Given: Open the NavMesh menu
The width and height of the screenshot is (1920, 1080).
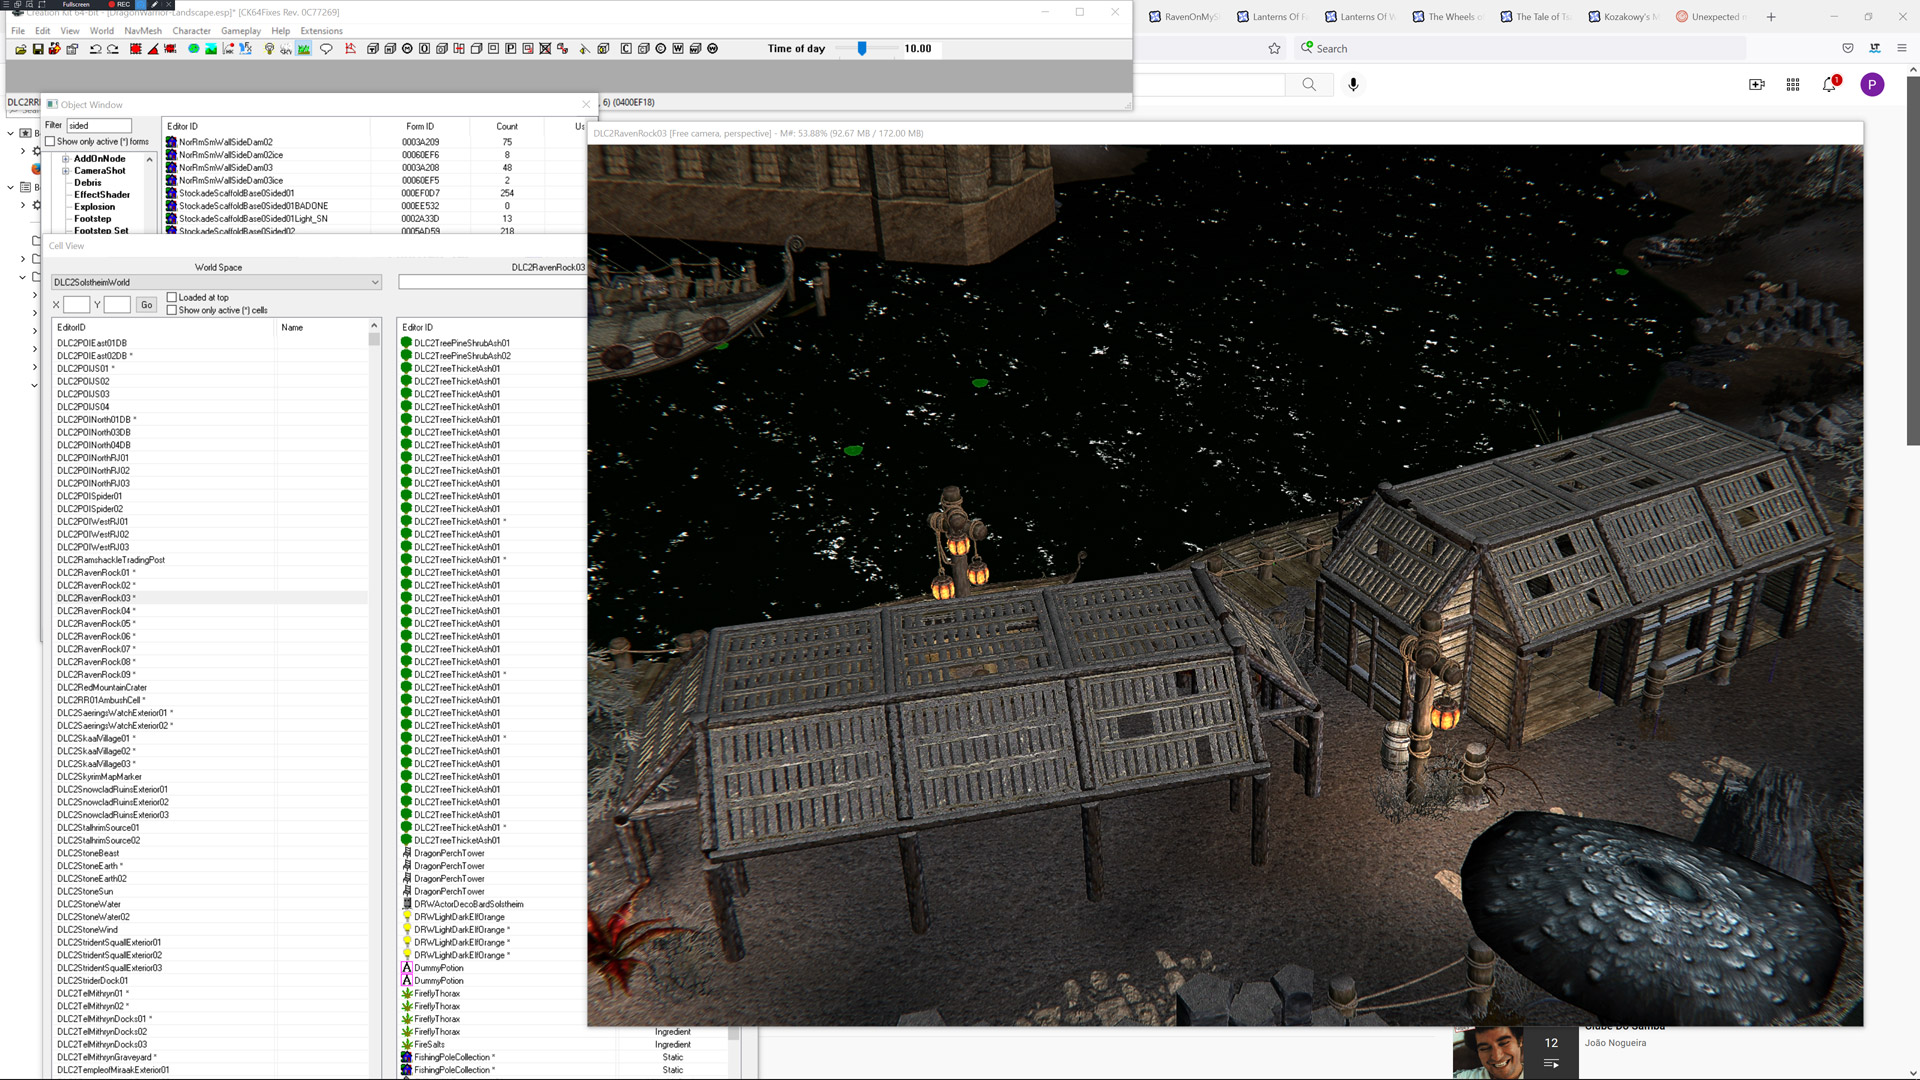Looking at the screenshot, I should pyautogui.click(x=143, y=31).
